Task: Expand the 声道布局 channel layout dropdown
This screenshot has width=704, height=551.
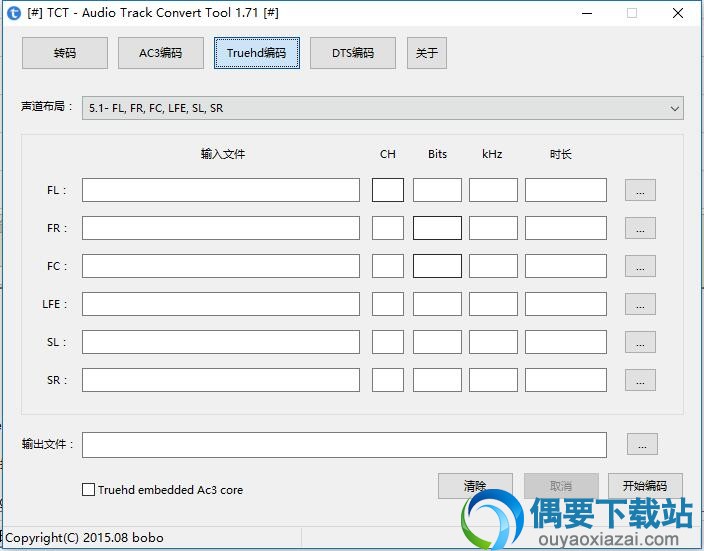Action: [x=383, y=108]
